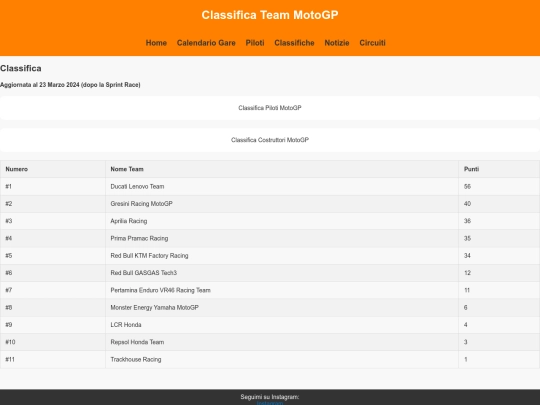Click the Numero column header
Image resolution: width=540 pixels, height=405 pixels.
pyautogui.click(x=53, y=169)
